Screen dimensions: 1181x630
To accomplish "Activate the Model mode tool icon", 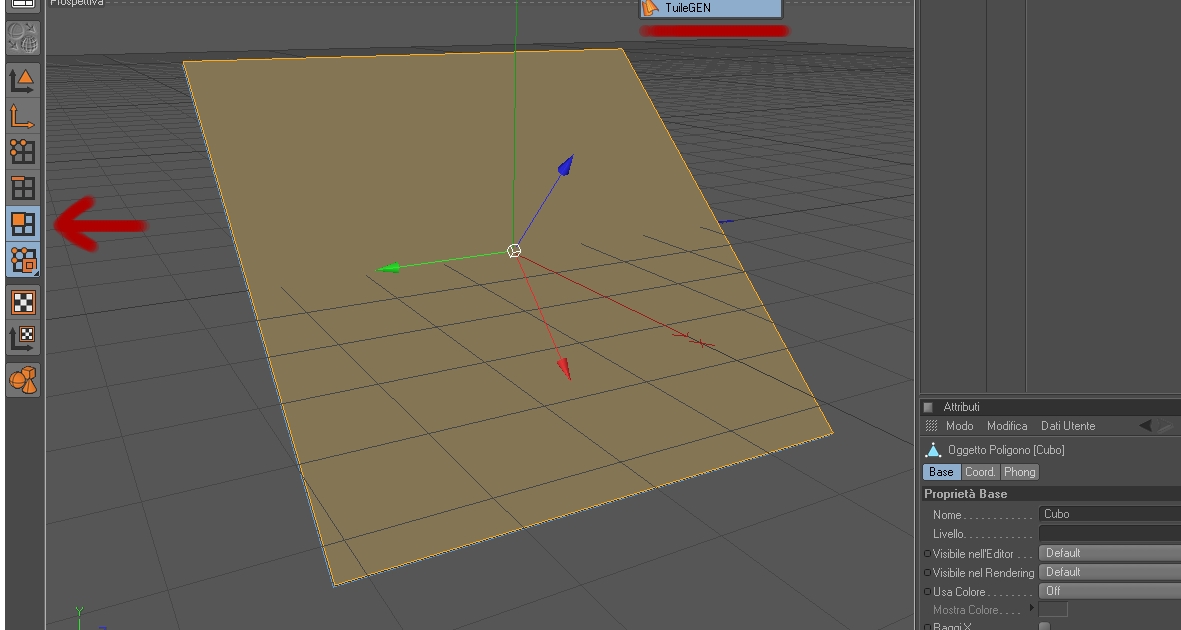I will coord(23,80).
